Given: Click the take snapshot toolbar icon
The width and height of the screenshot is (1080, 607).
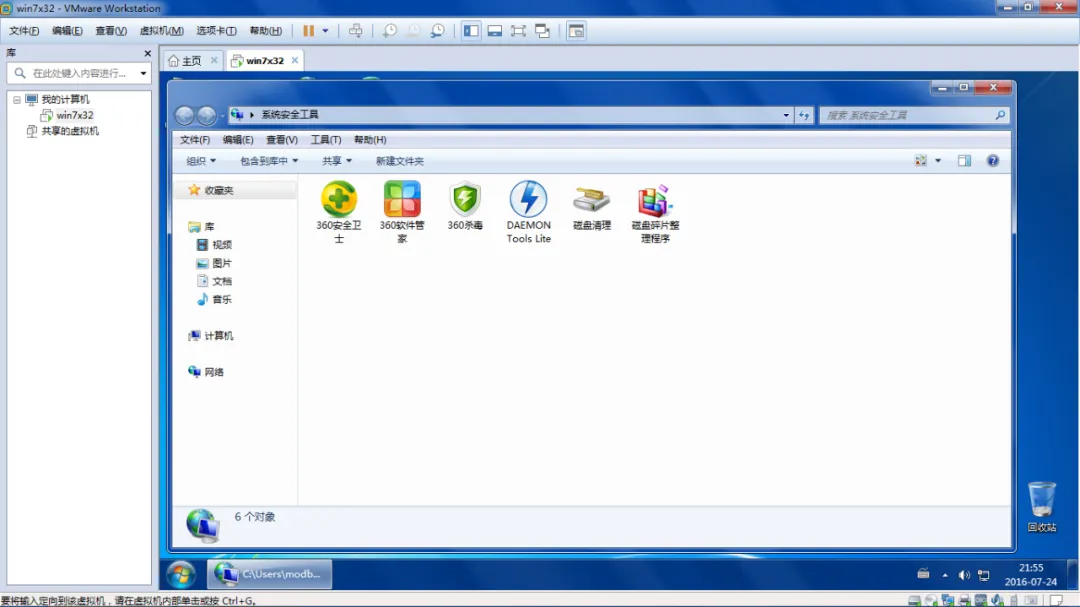Looking at the screenshot, I should coord(390,30).
